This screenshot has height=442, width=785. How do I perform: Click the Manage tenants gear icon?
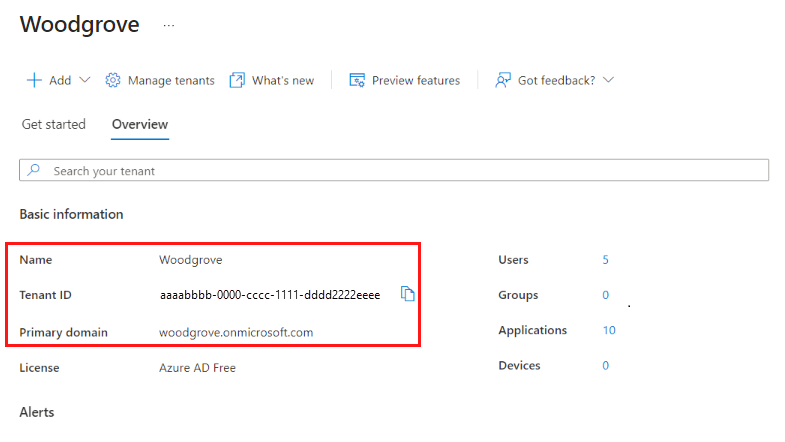113,80
